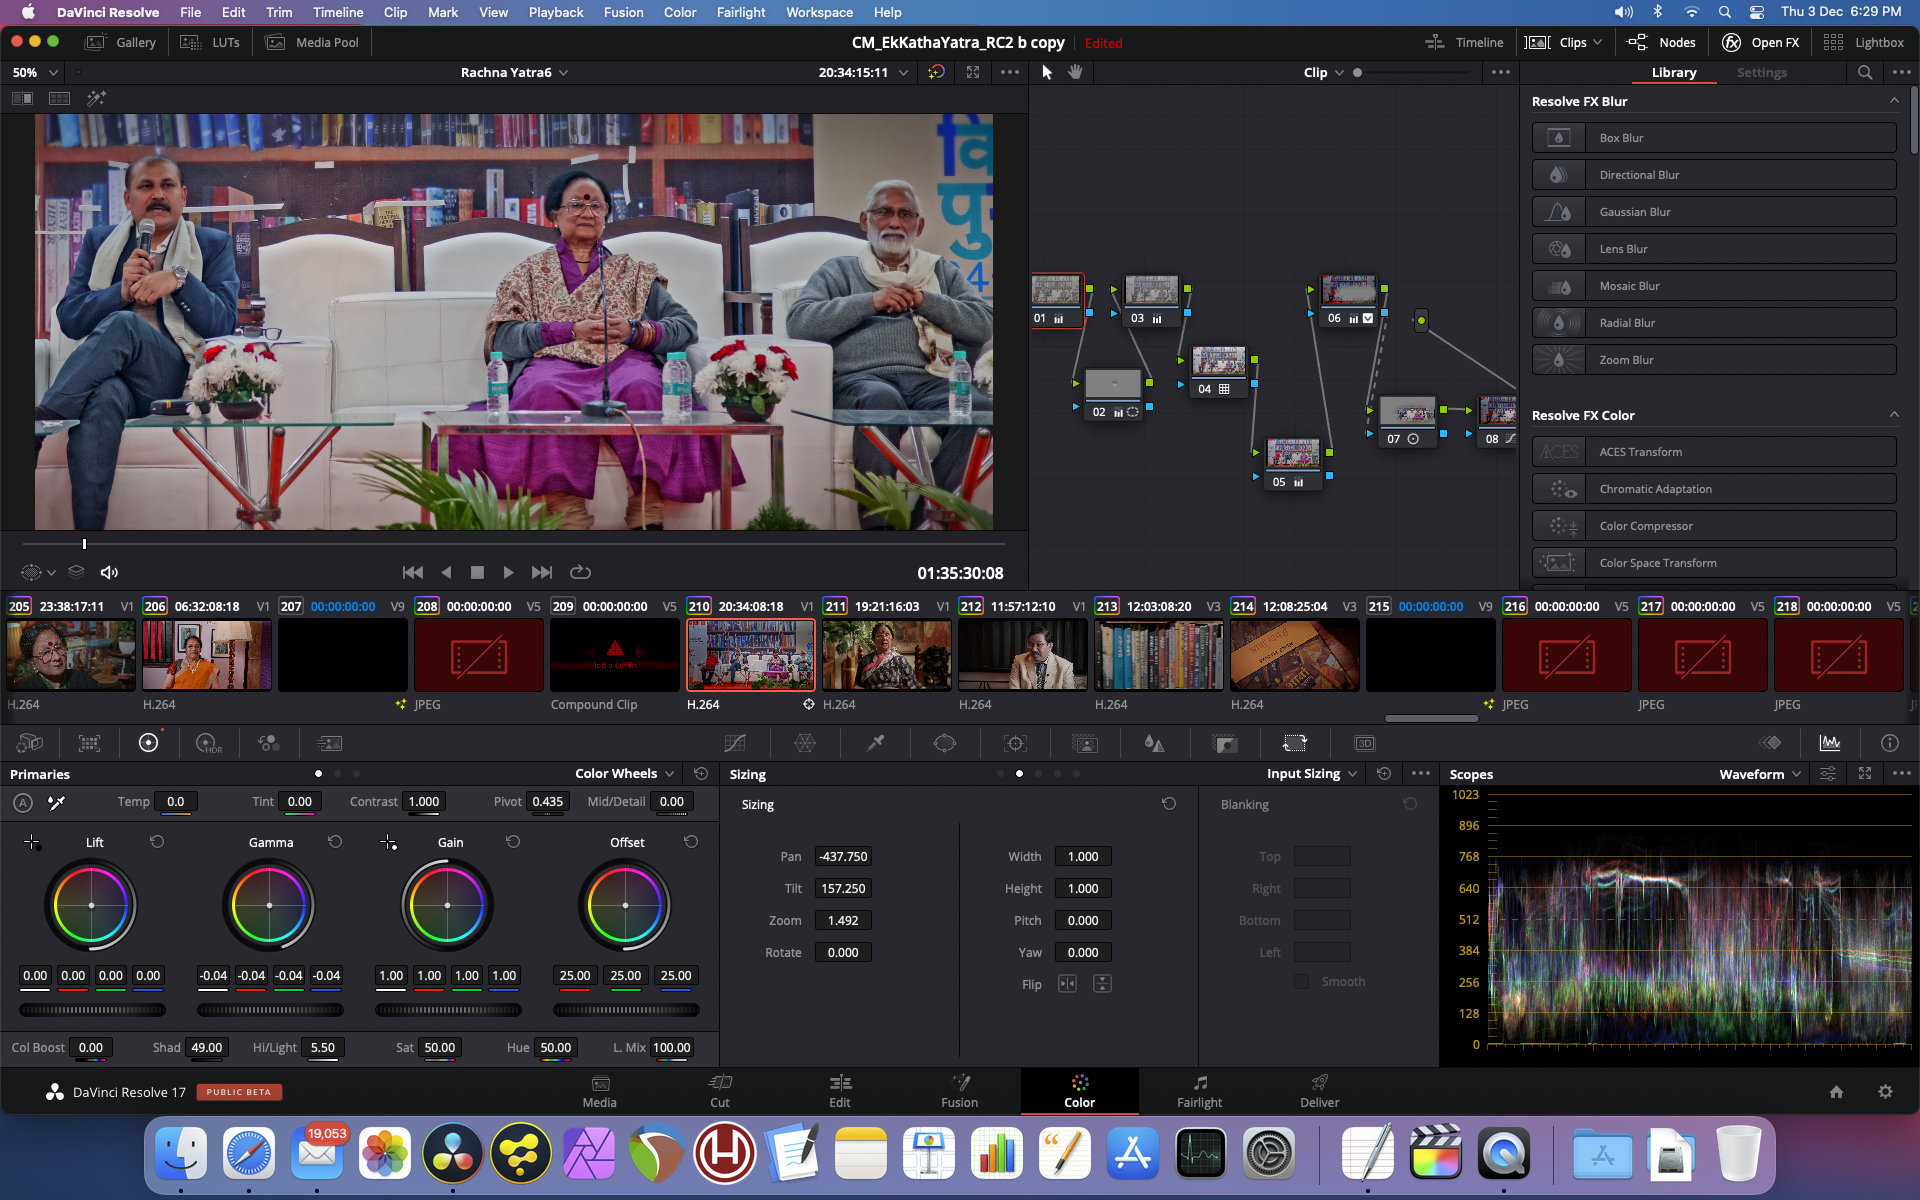Open the Power Window palette

pyautogui.click(x=945, y=743)
